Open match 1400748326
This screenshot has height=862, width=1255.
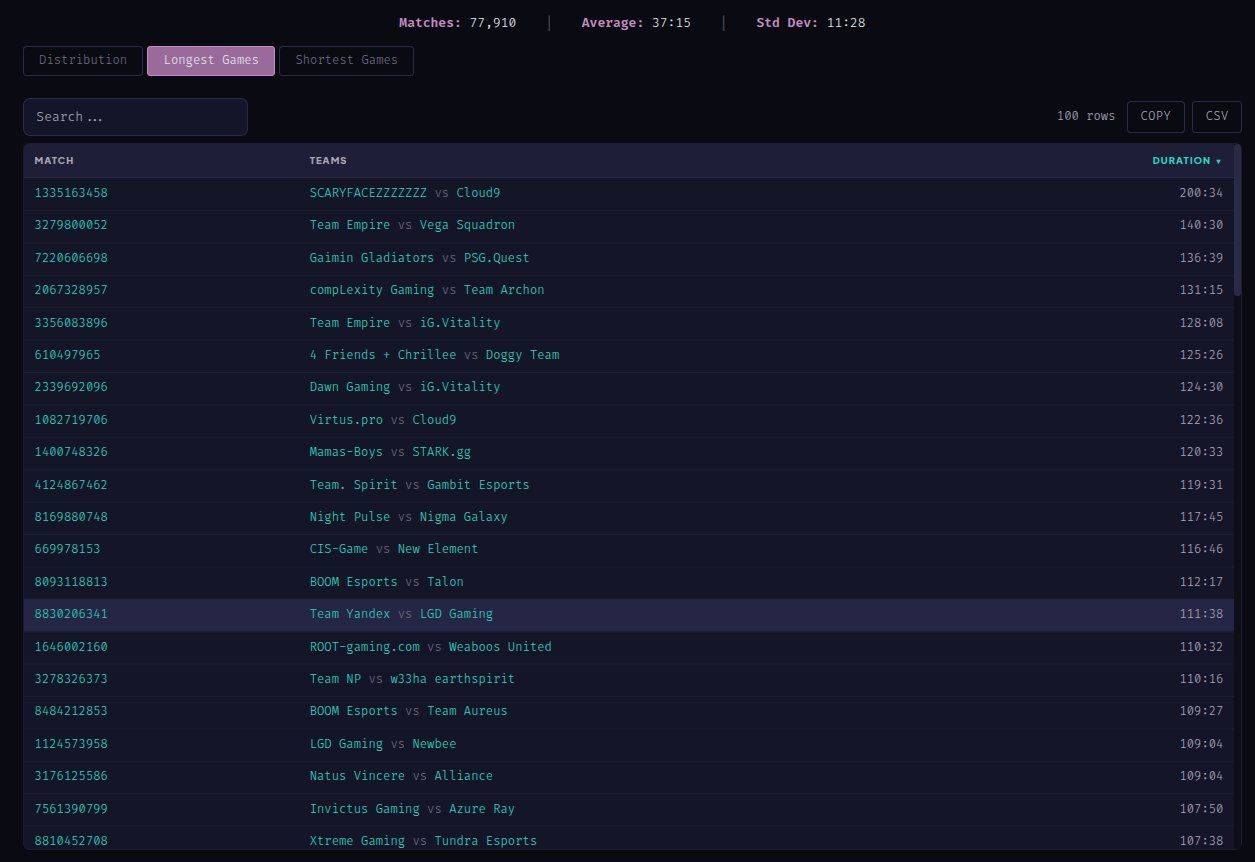coord(71,452)
